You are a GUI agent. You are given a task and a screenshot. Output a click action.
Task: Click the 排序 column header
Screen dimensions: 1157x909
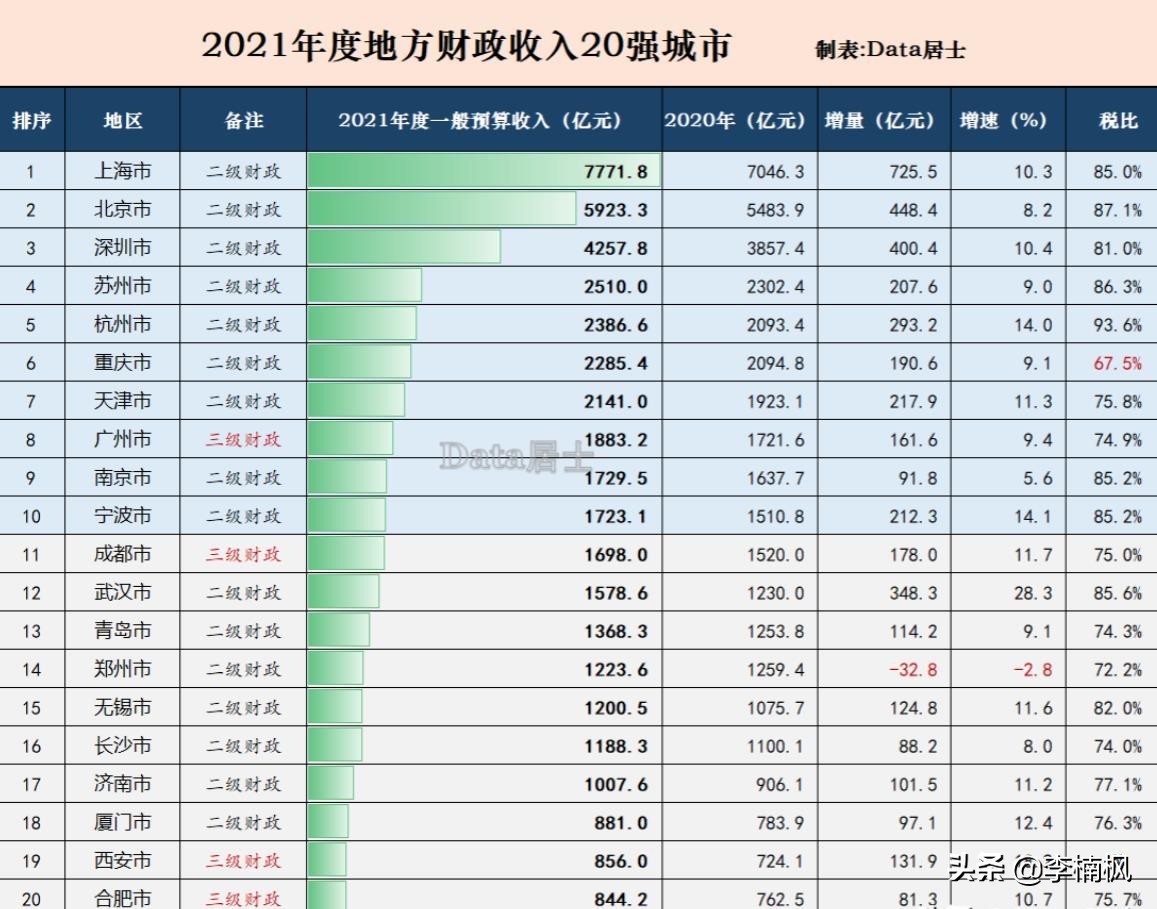[x=30, y=120]
